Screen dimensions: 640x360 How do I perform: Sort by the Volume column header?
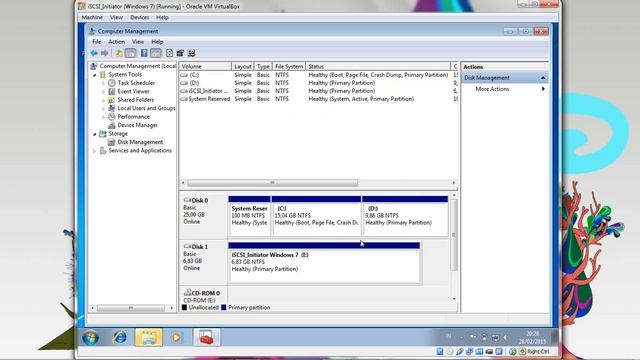coord(205,66)
